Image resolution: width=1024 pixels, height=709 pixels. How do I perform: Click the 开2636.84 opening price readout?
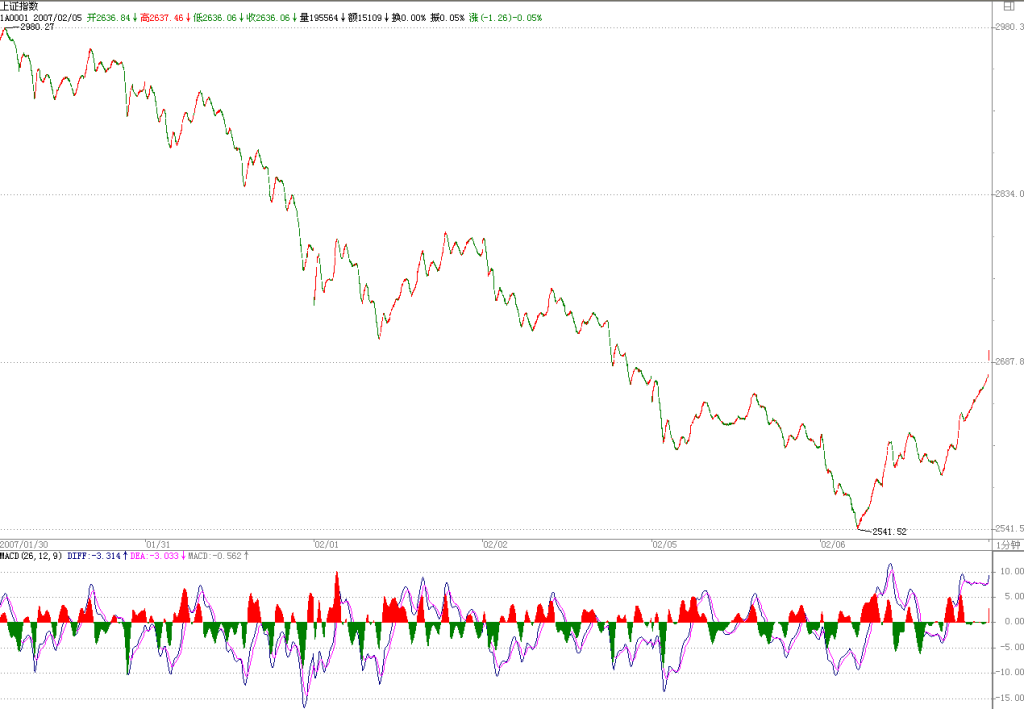(x=108, y=18)
